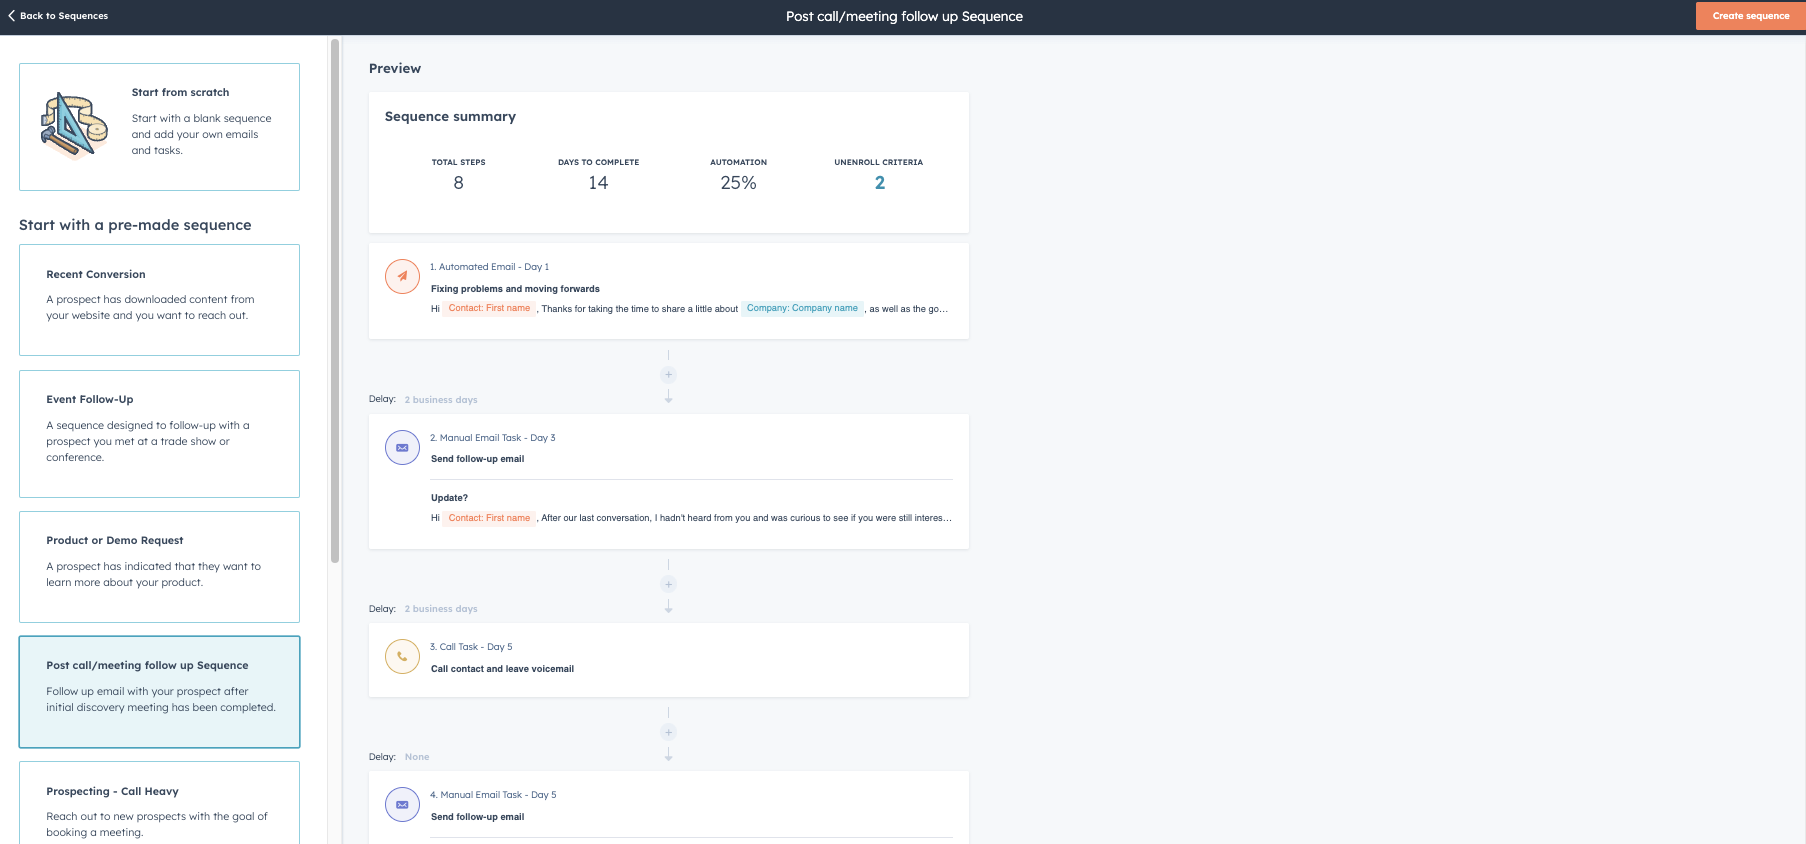Add a step after the Call Task
Screen dimensions: 1806x844
(668, 732)
